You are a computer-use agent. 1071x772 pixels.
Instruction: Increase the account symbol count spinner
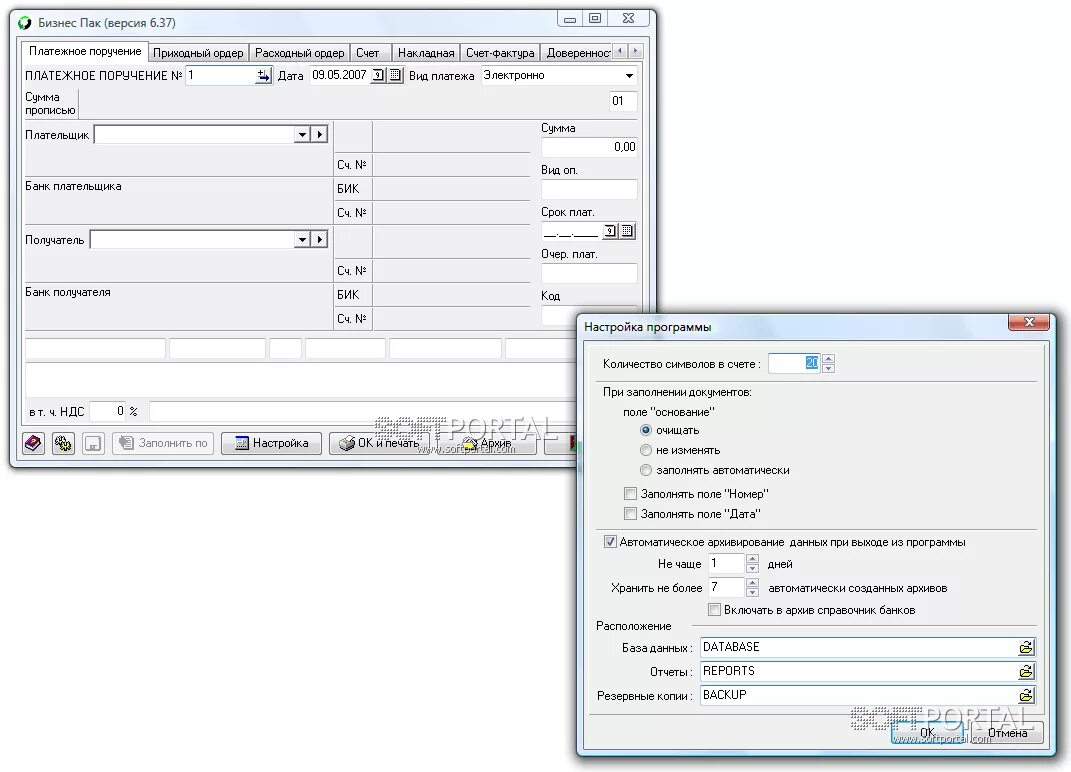[x=828, y=359]
